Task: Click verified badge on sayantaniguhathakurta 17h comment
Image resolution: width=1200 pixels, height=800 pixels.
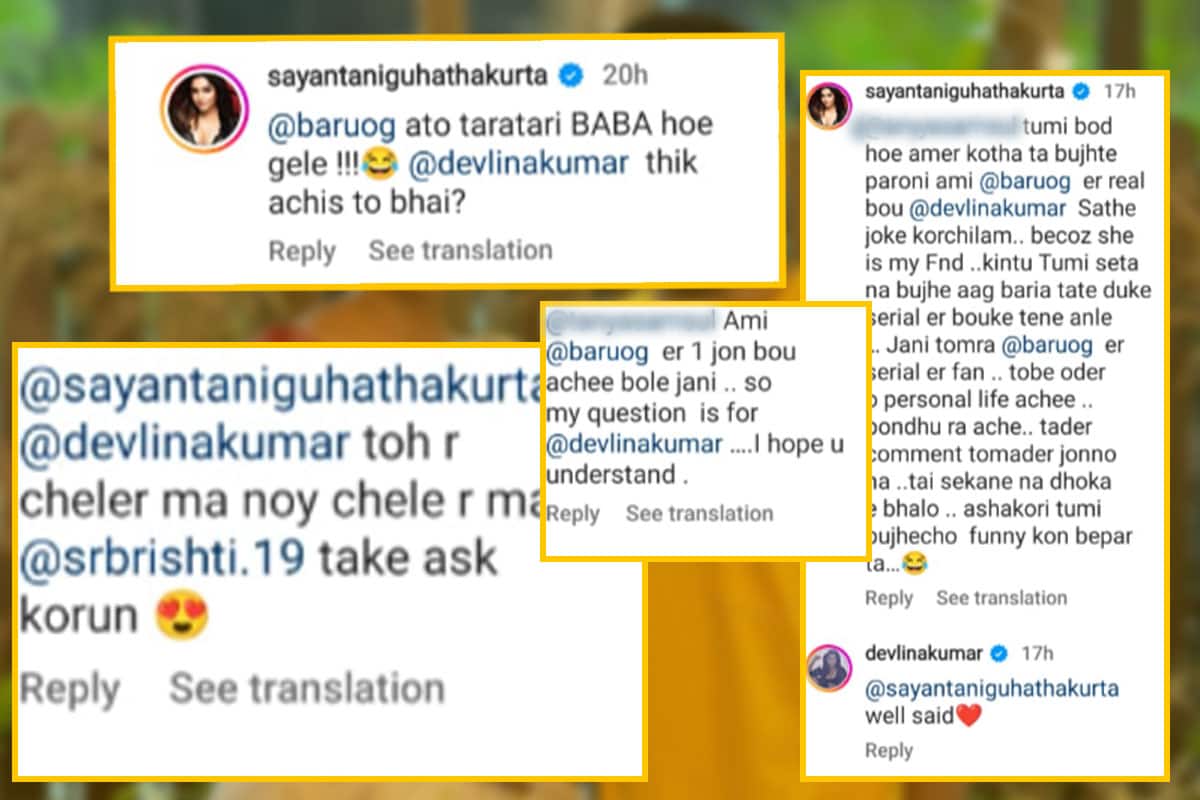Action: (1080, 92)
